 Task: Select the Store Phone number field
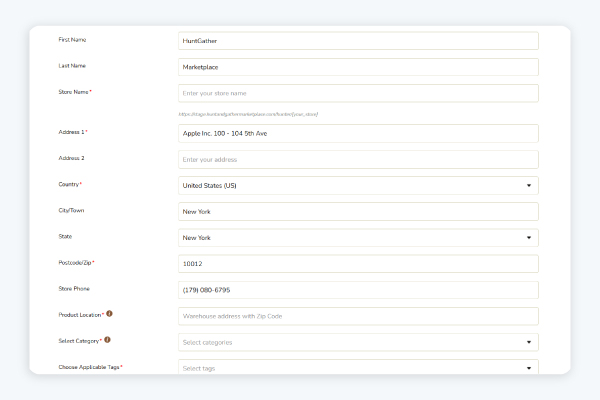pos(357,290)
